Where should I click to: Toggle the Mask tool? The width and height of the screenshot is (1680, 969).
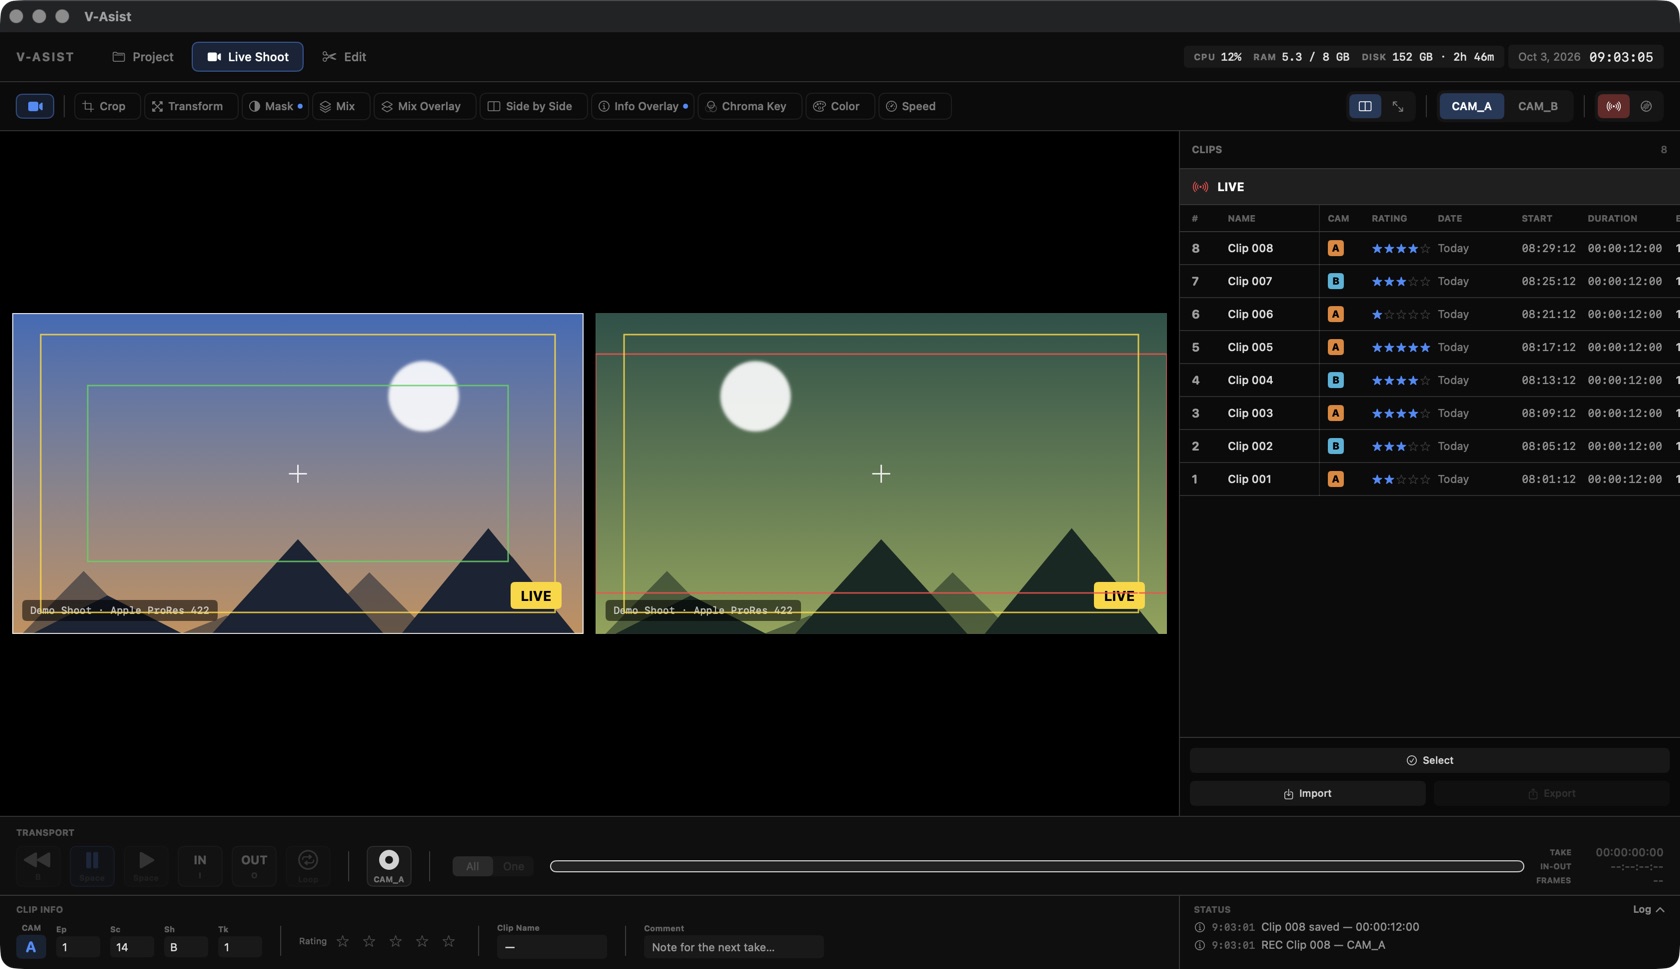coord(275,106)
